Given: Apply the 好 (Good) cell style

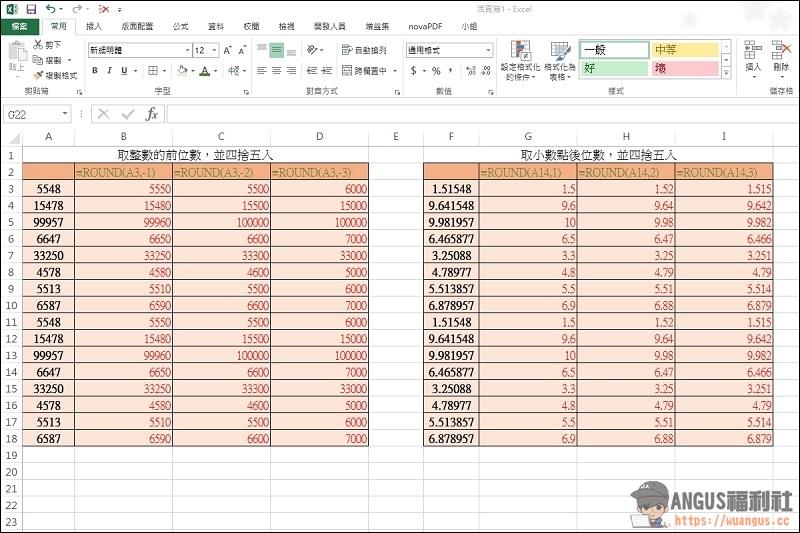Looking at the screenshot, I should [x=613, y=68].
